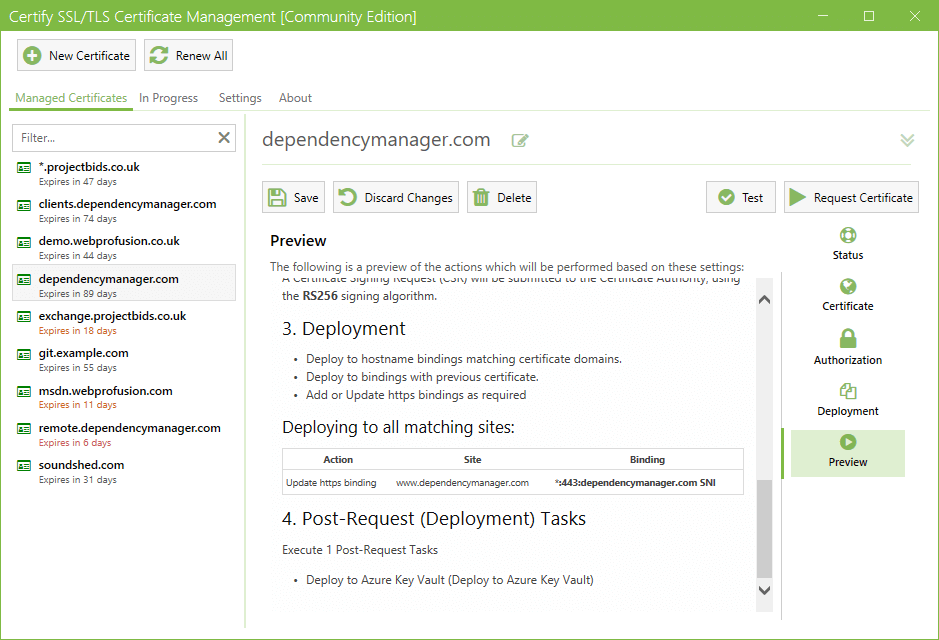The image size is (939, 640).
Task: Select remote.dependencymanager.com in the certificate list
Action: [129, 428]
